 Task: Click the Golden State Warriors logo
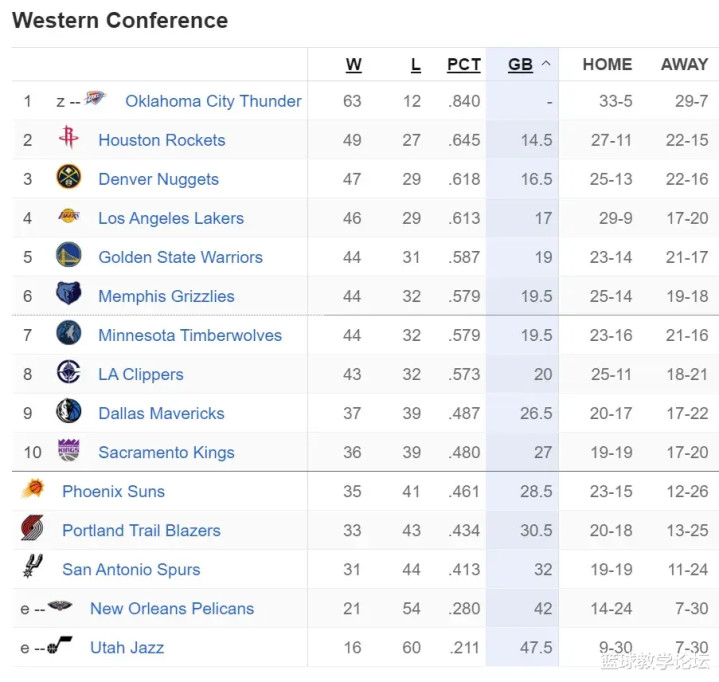point(69,255)
